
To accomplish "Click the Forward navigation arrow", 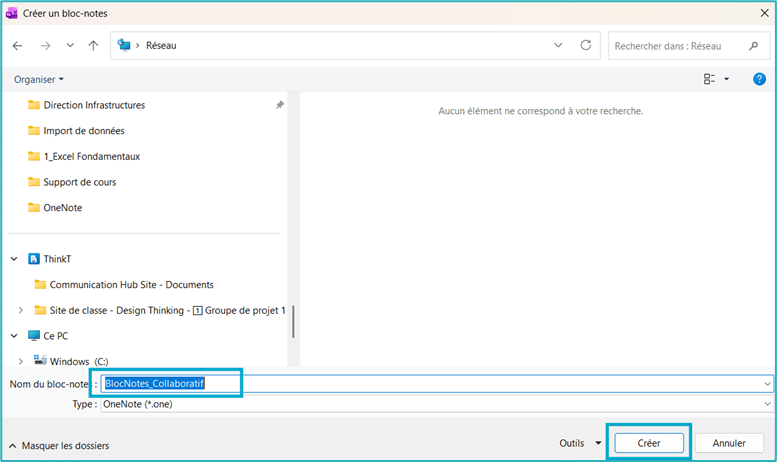I will [x=45, y=46].
